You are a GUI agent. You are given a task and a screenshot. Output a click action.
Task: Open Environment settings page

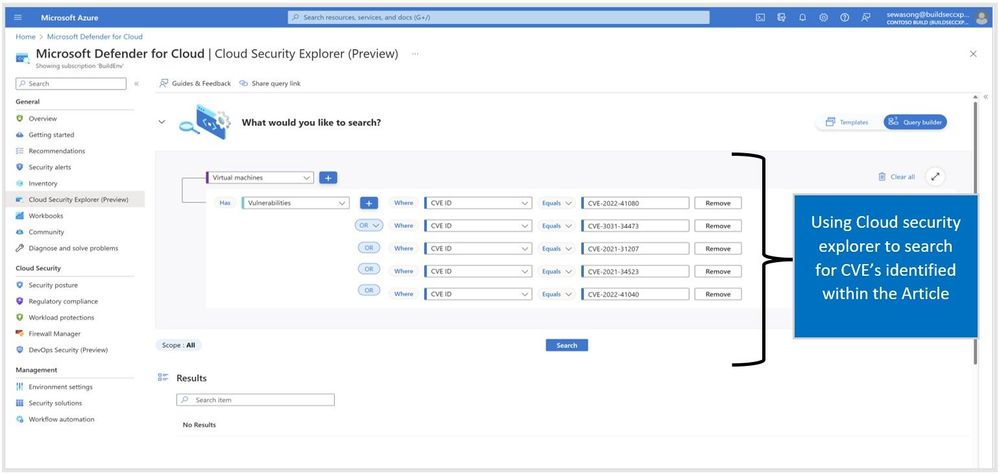(61, 386)
